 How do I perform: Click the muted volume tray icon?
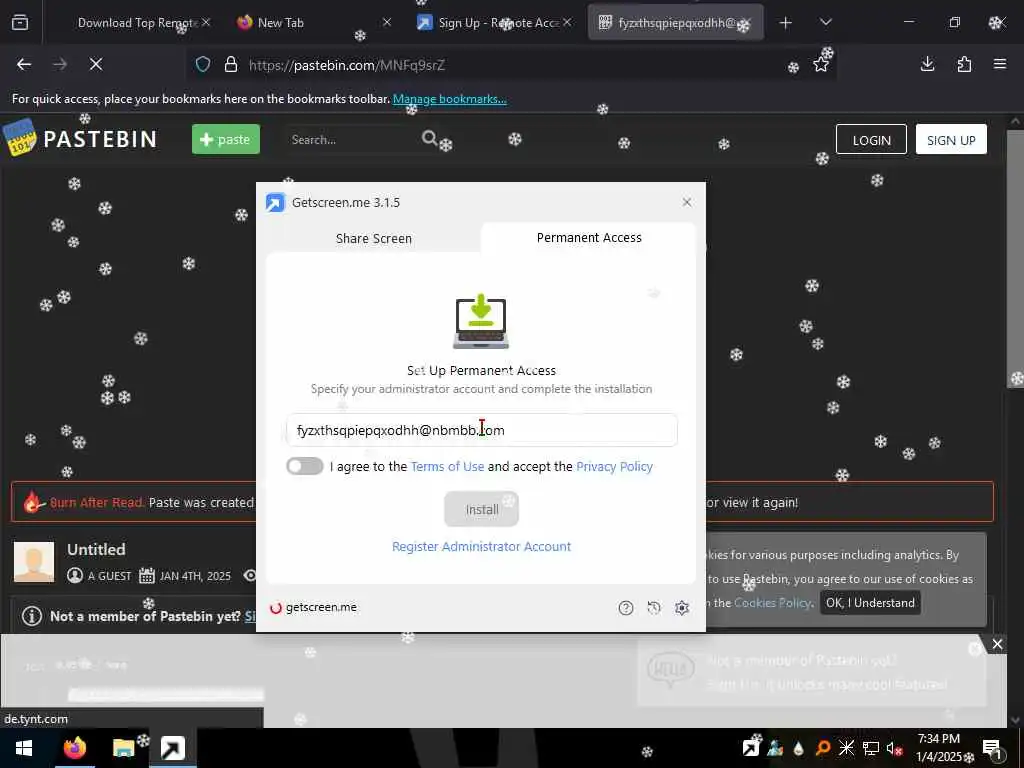[895, 748]
